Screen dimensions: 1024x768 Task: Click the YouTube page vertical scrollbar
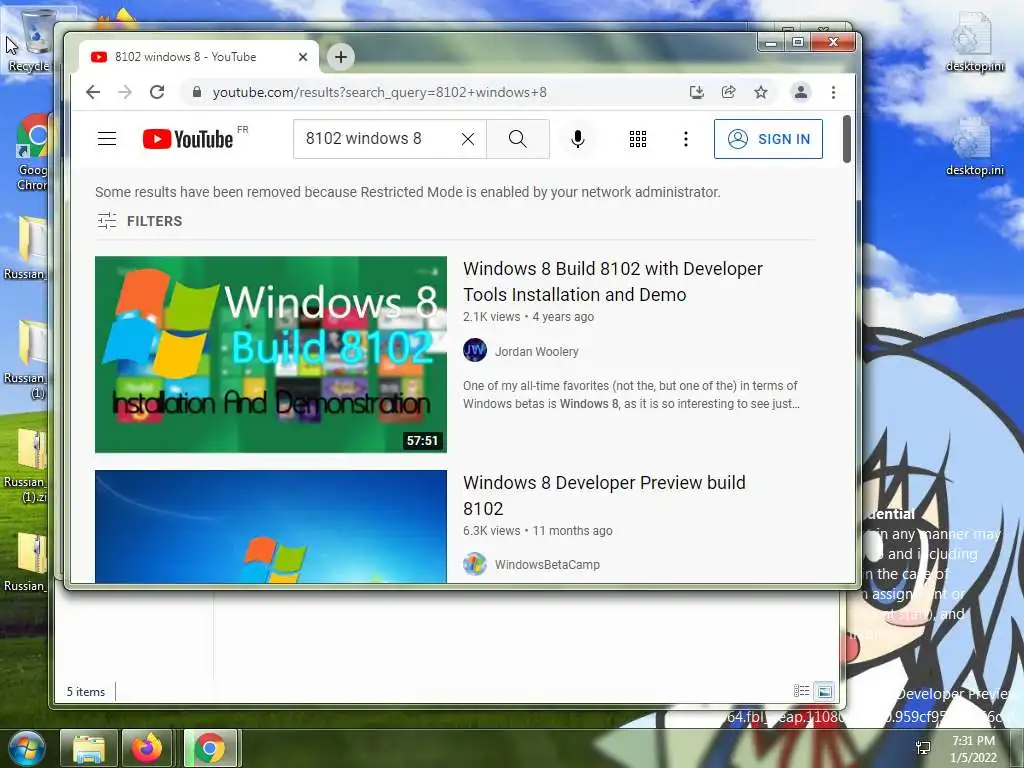tap(846, 139)
